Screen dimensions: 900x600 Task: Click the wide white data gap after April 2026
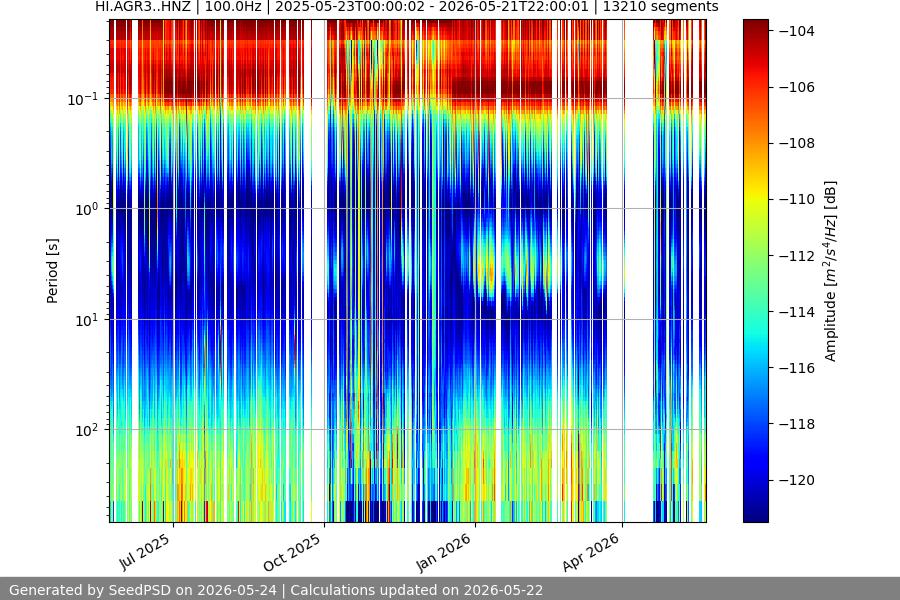tap(639, 271)
